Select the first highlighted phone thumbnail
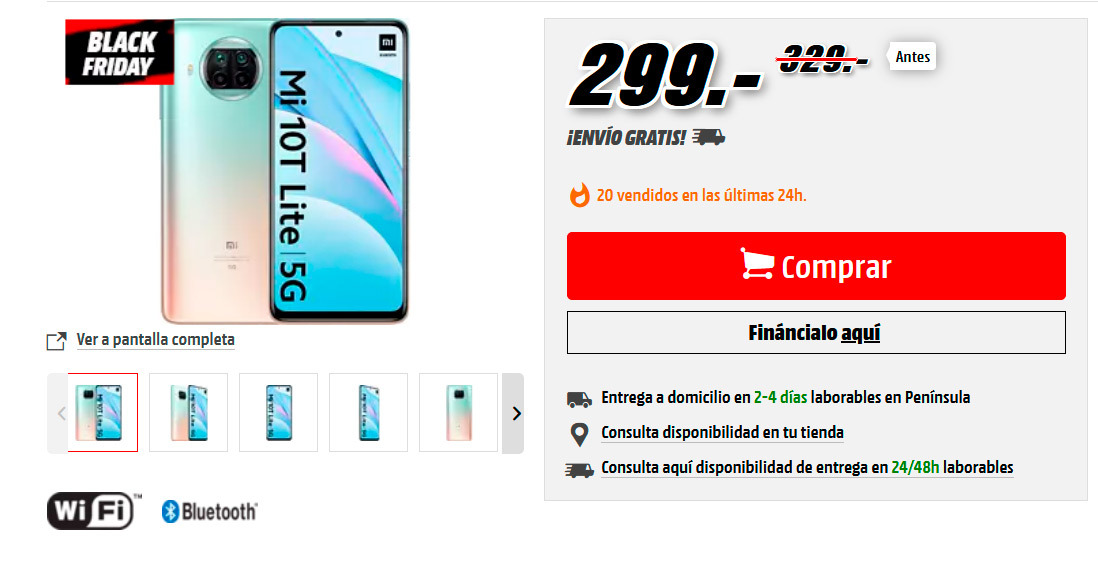1098x562 pixels. tap(103, 412)
